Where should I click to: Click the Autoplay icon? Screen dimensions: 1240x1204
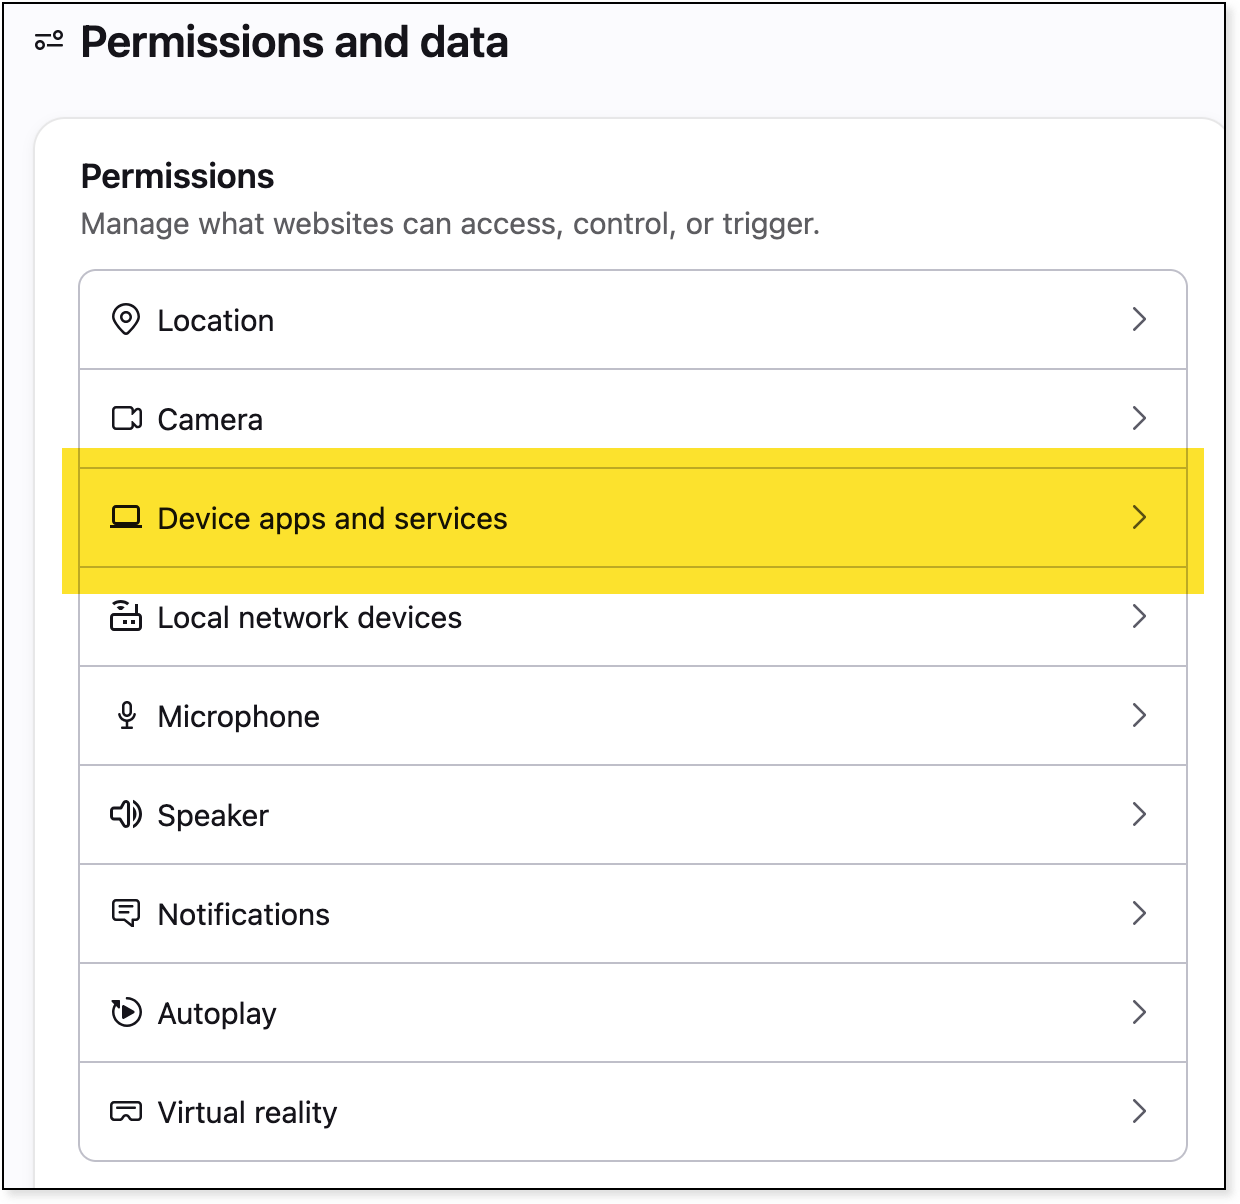point(126,1012)
